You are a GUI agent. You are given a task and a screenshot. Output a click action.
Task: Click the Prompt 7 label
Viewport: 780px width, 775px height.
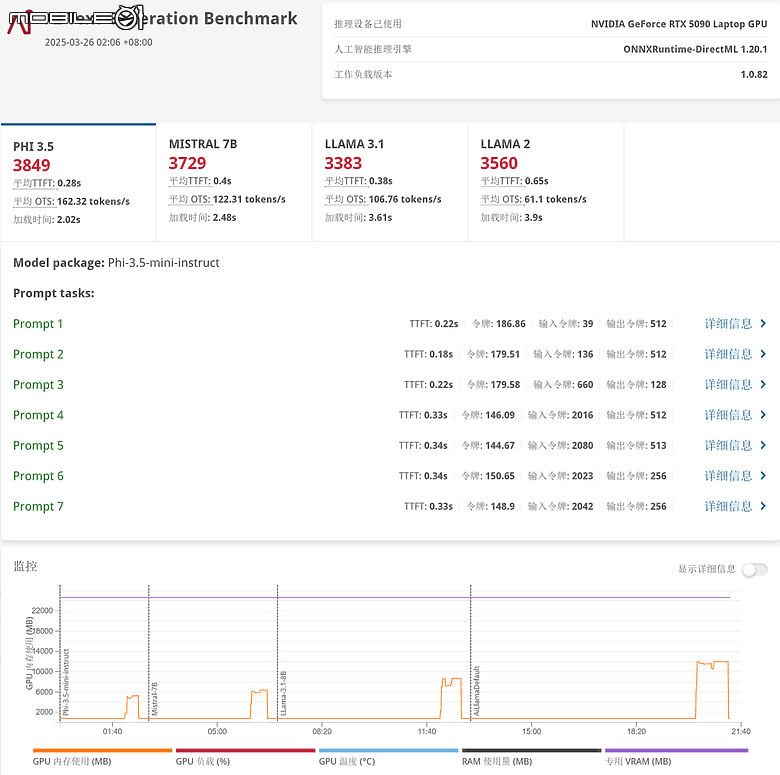pos(38,506)
